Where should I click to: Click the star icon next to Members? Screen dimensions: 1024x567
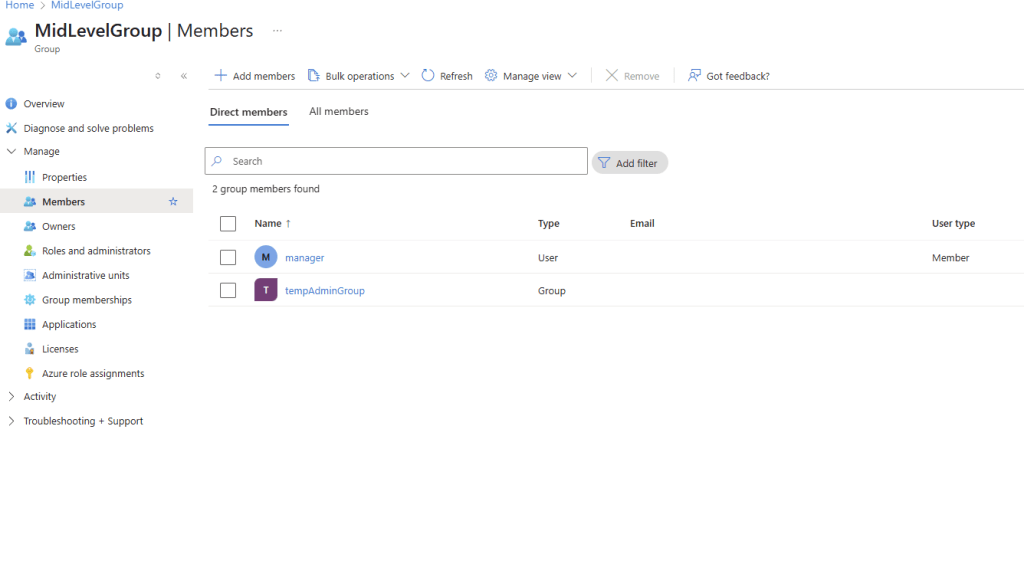click(x=173, y=202)
